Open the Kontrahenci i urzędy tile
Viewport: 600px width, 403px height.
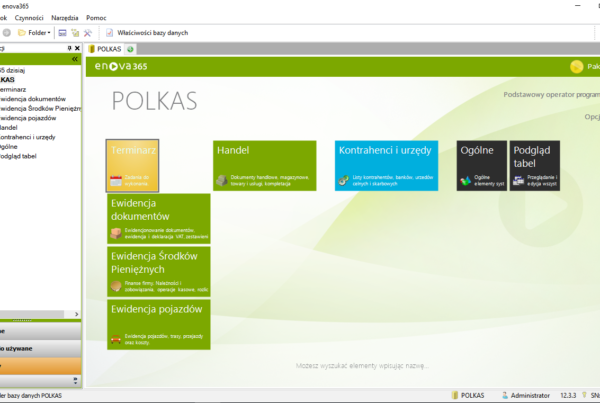pyautogui.click(x=386, y=165)
